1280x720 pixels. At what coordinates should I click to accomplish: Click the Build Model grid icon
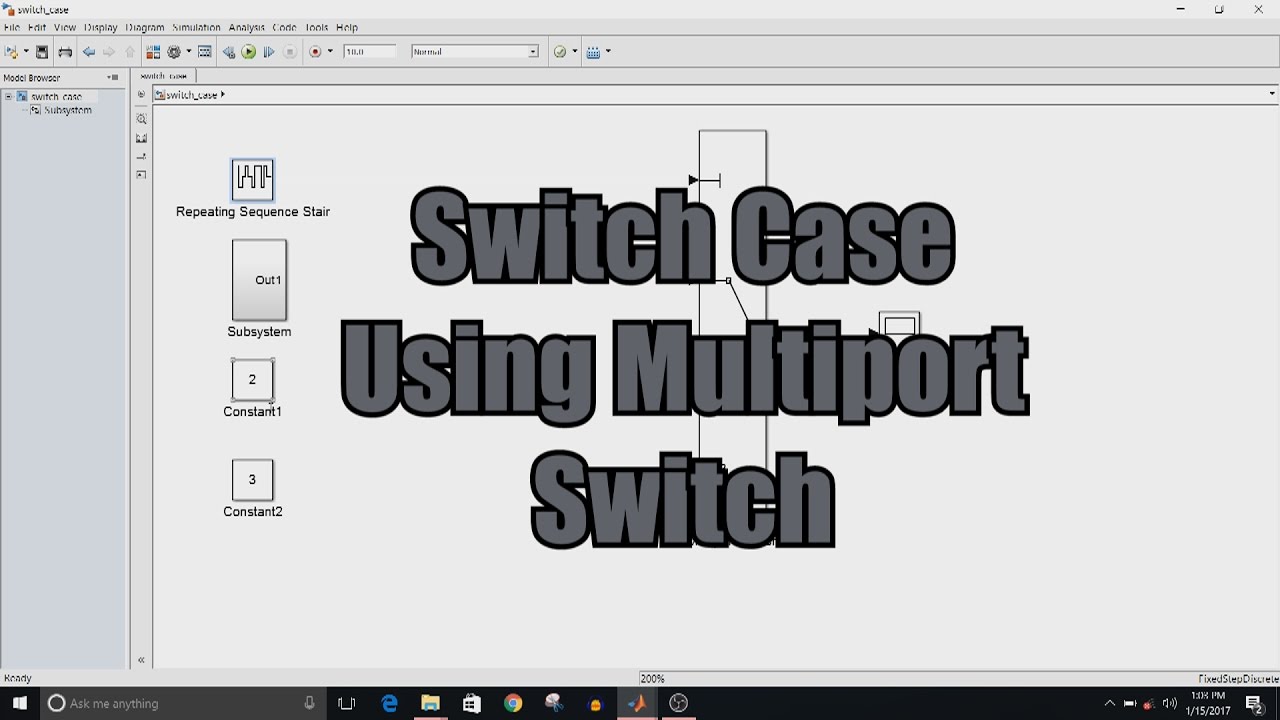[593, 52]
